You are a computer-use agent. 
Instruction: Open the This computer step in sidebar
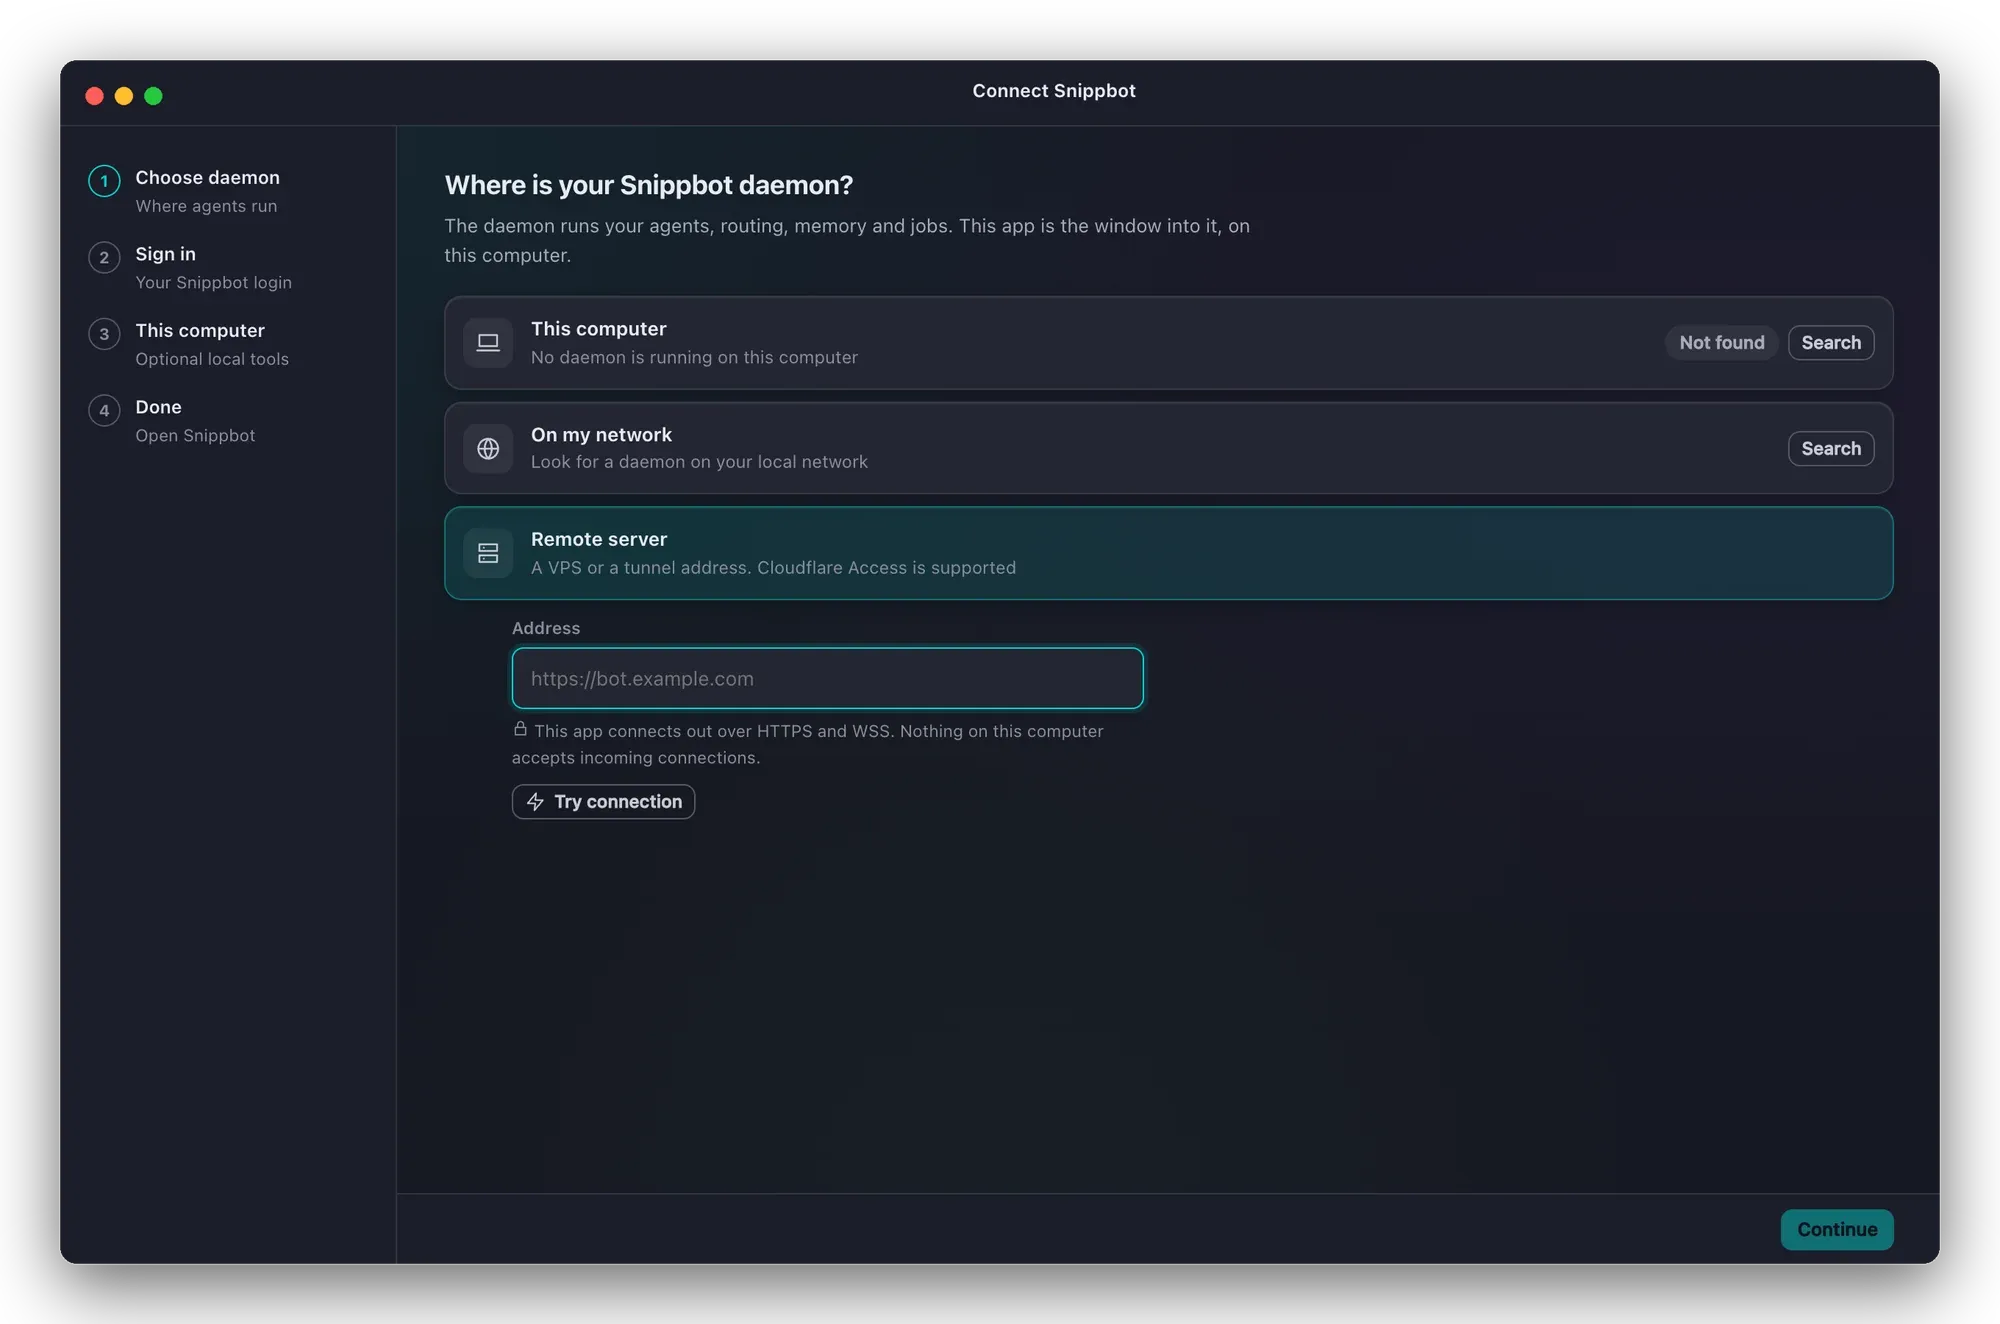coord(200,331)
